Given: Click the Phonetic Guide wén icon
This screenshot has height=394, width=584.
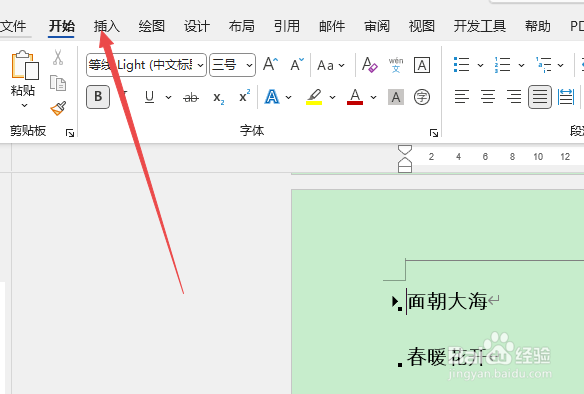Looking at the screenshot, I should (396, 65).
